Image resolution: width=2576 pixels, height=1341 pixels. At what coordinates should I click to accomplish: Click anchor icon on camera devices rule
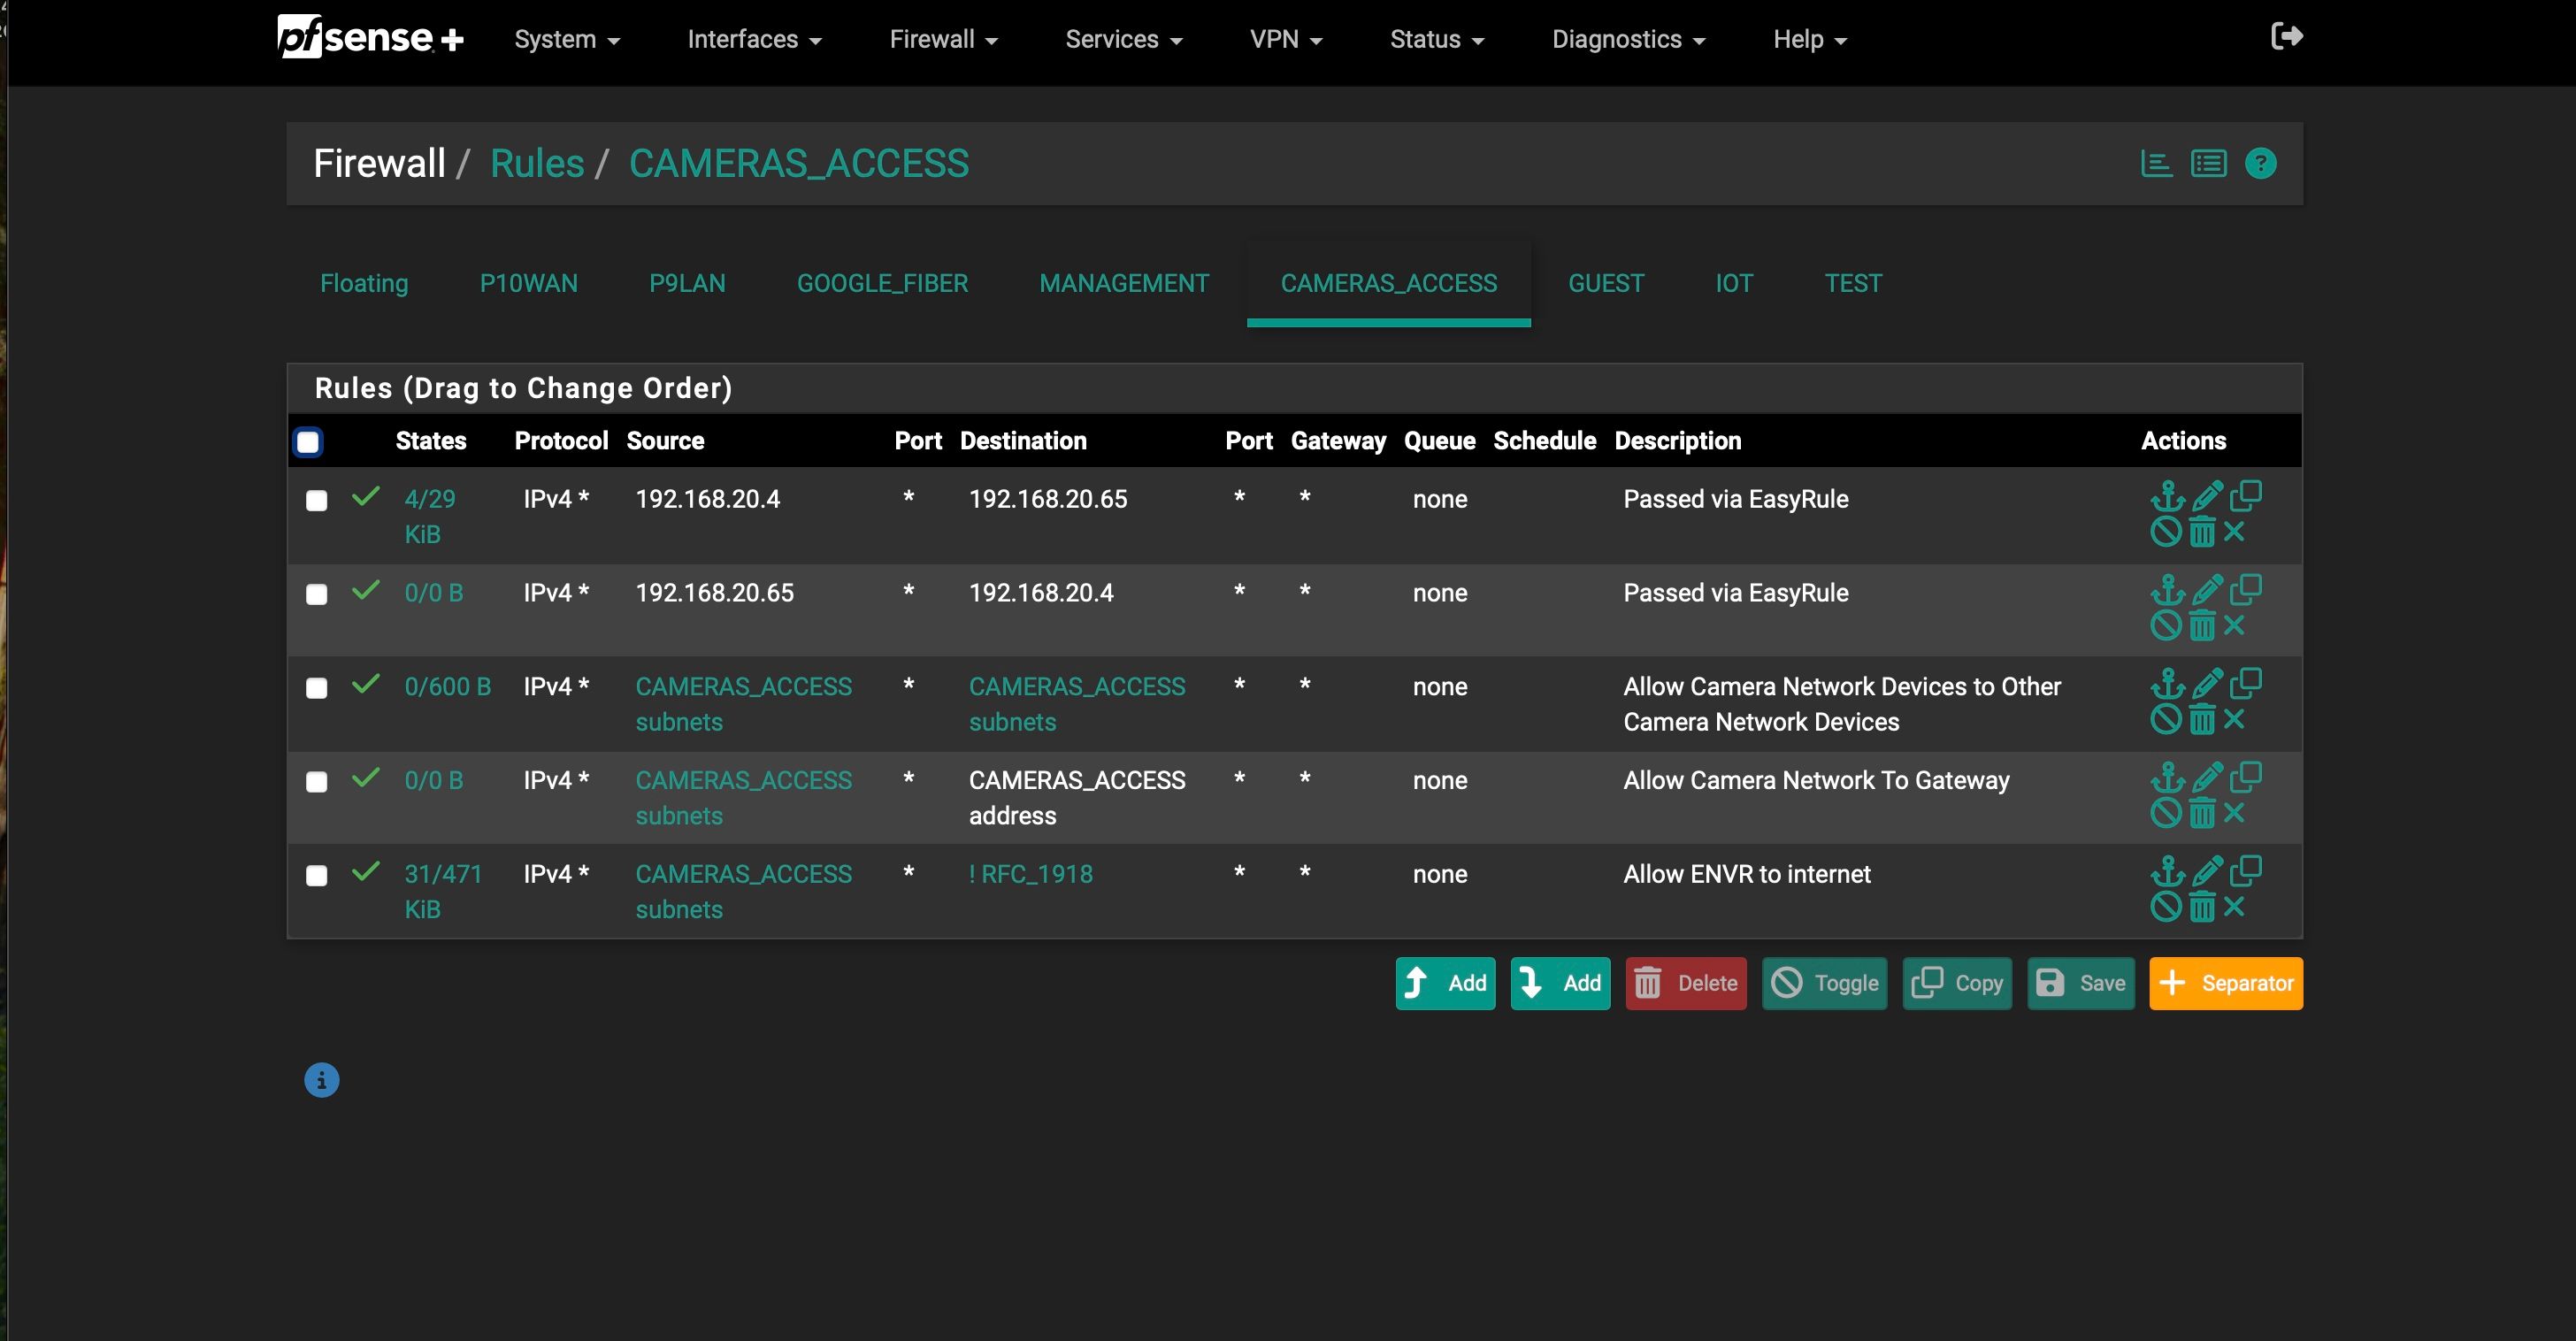(2166, 684)
